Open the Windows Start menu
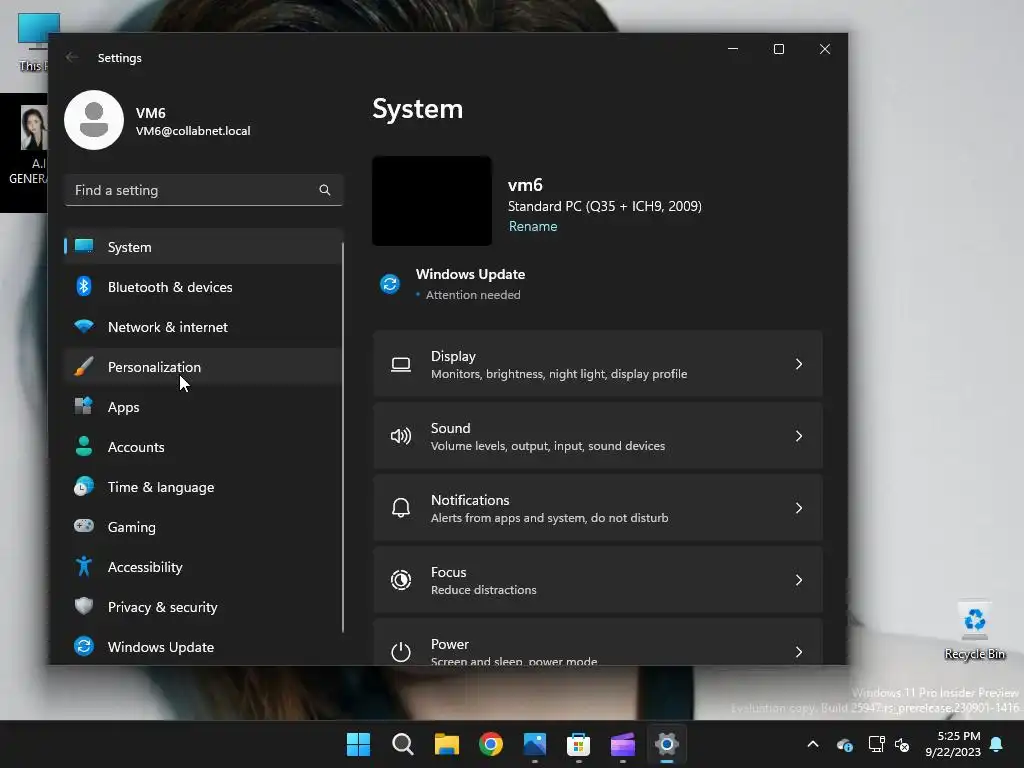This screenshot has width=1024, height=768. [x=358, y=744]
